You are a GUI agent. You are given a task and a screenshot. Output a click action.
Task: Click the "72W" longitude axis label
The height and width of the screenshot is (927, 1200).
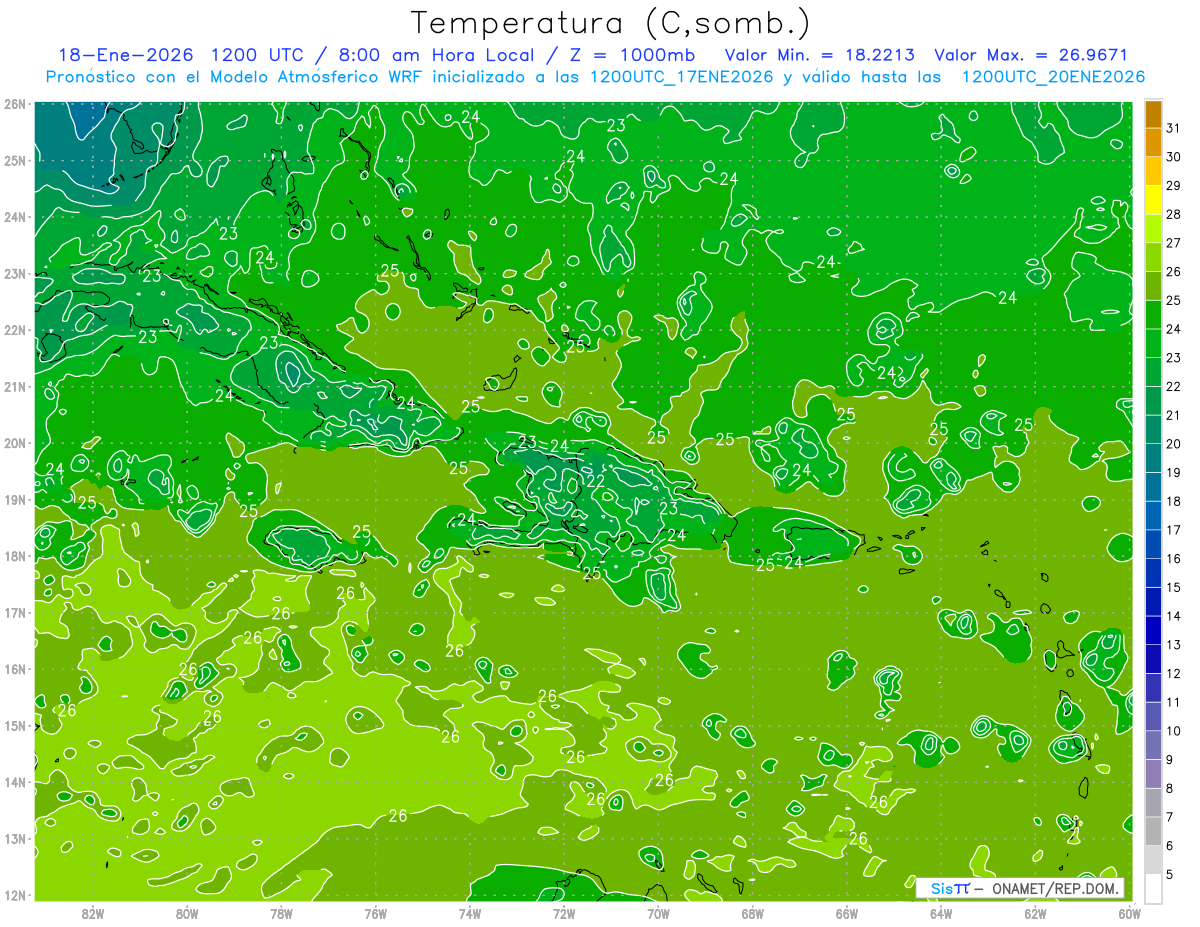pos(563,913)
